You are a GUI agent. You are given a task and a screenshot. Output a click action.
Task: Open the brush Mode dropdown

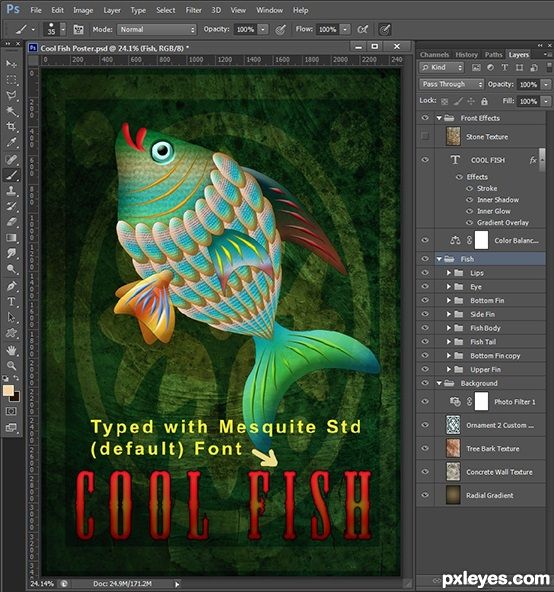coord(157,29)
